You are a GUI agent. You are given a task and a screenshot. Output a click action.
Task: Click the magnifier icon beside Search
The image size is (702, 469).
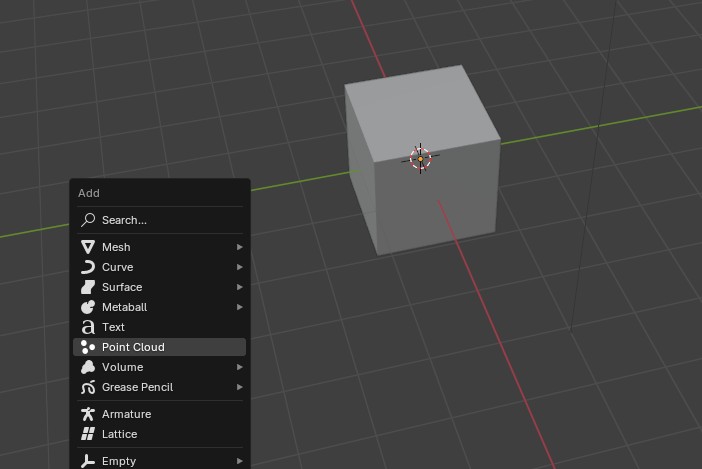coord(88,220)
